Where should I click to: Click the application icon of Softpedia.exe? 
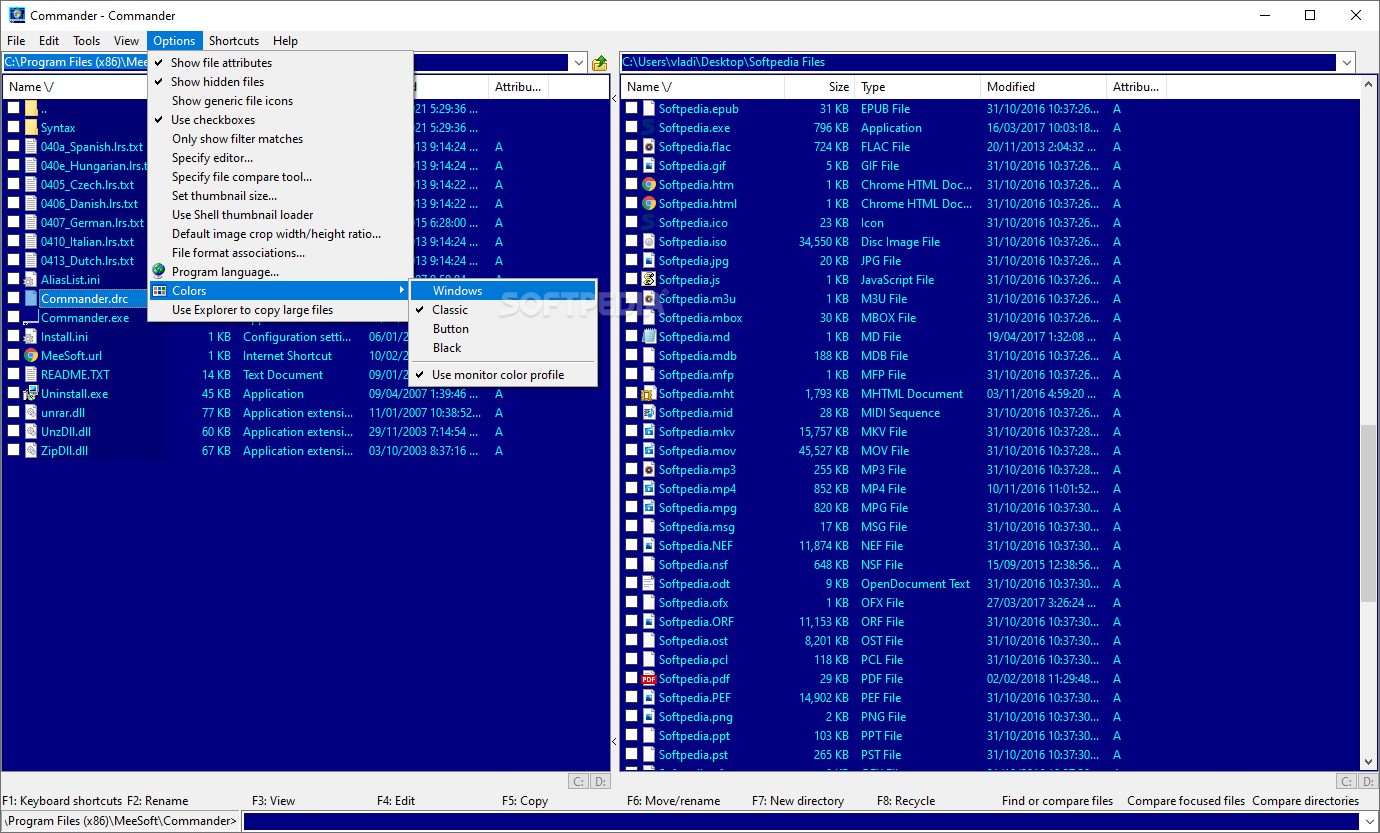point(649,128)
